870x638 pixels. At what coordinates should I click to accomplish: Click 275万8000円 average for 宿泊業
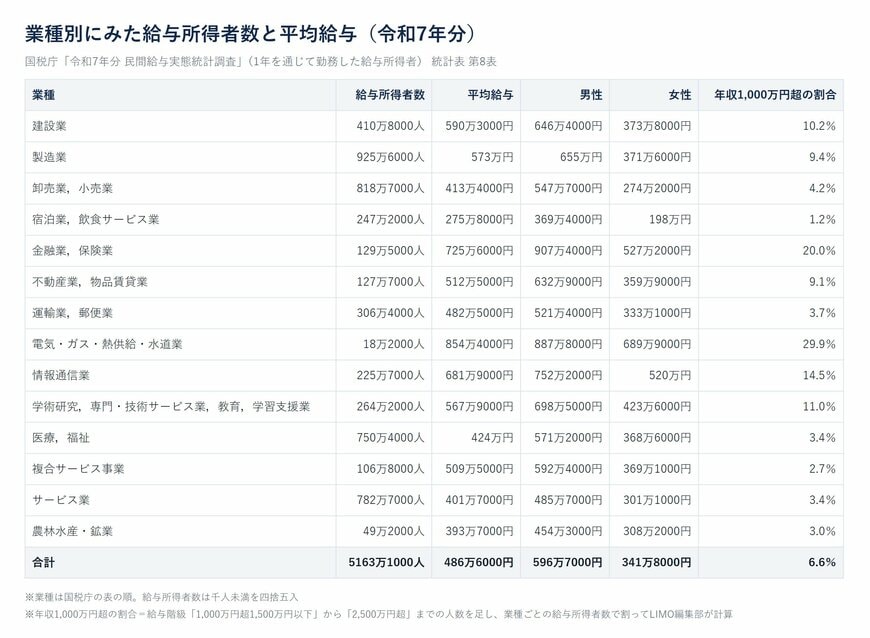479,219
